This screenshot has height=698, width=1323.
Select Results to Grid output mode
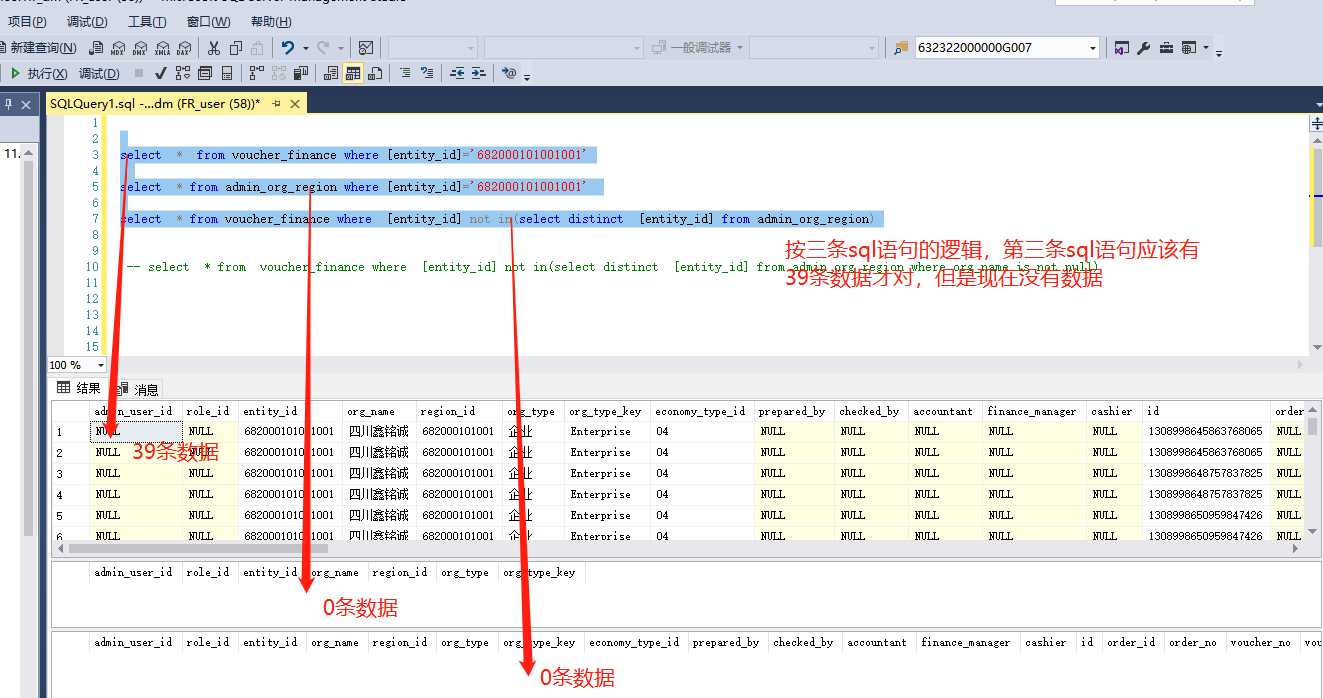click(353, 73)
